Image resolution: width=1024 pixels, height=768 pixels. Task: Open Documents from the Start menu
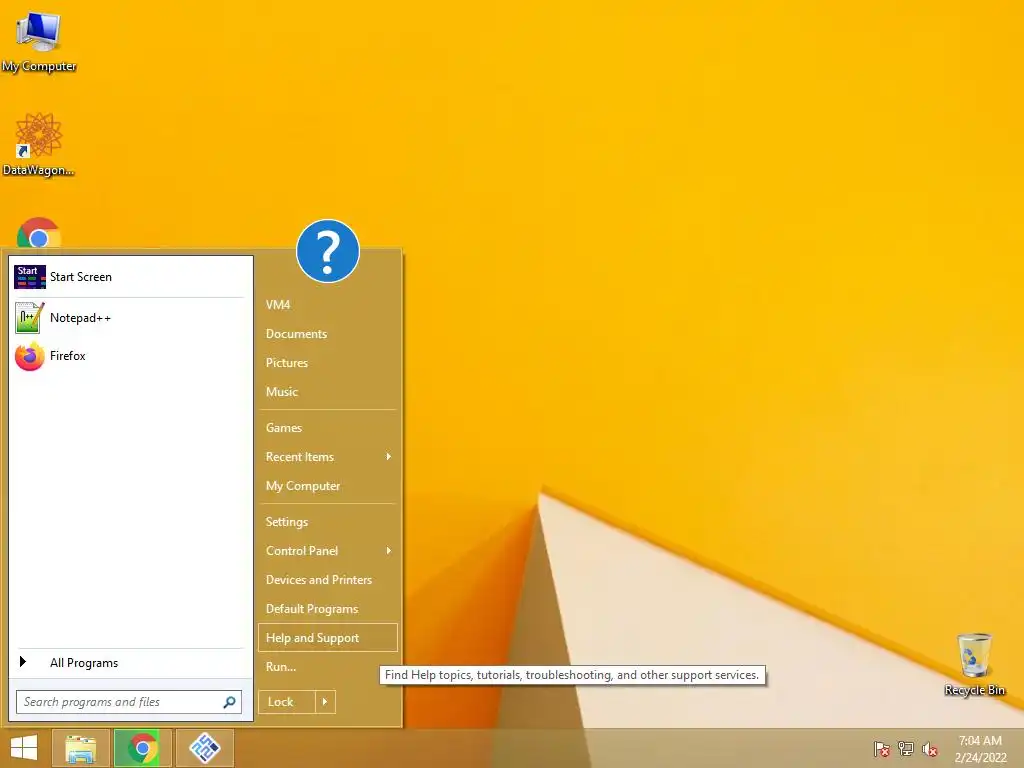coord(328,334)
